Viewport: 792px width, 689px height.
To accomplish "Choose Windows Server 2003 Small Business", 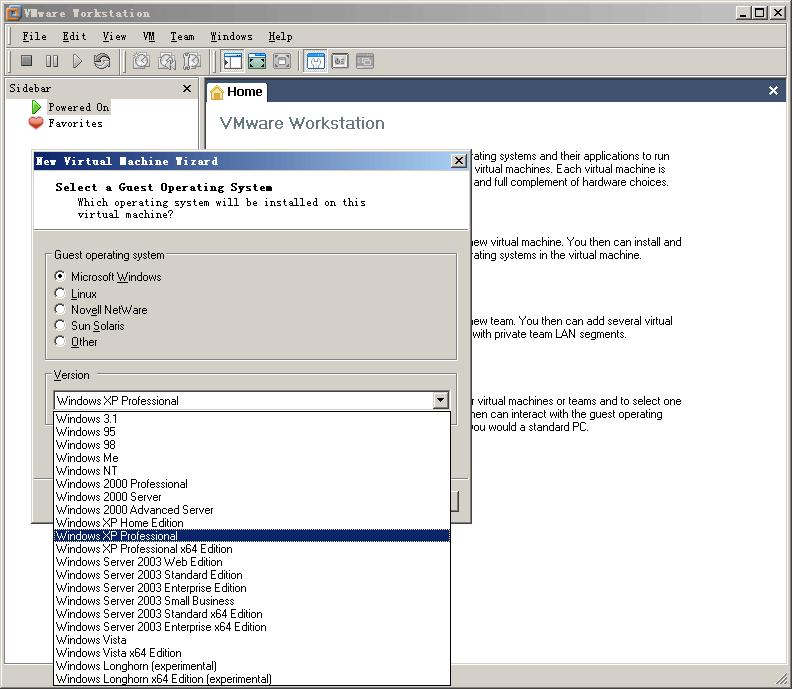I will tap(252, 601).
